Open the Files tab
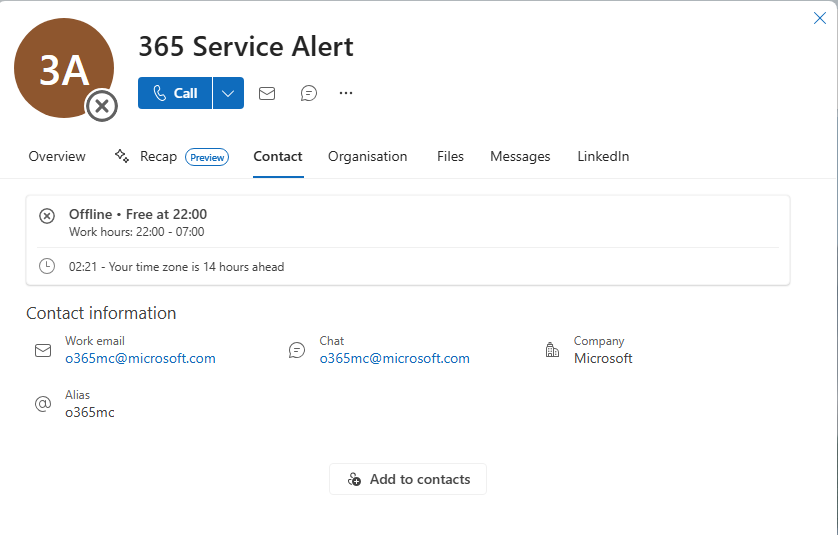This screenshot has width=838, height=535. tap(450, 157)
